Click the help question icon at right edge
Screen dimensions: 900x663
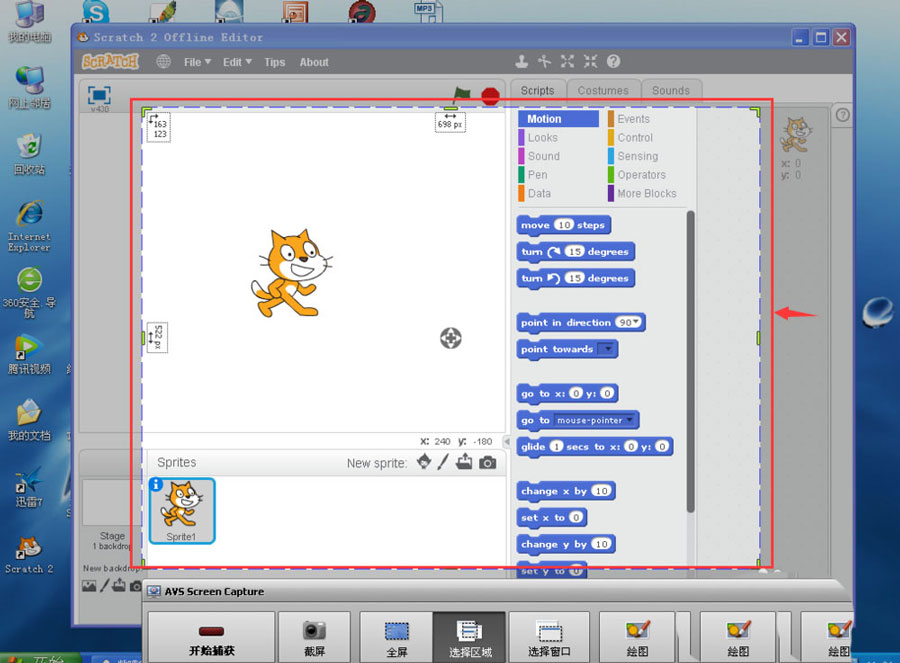[x=843, y=115]
